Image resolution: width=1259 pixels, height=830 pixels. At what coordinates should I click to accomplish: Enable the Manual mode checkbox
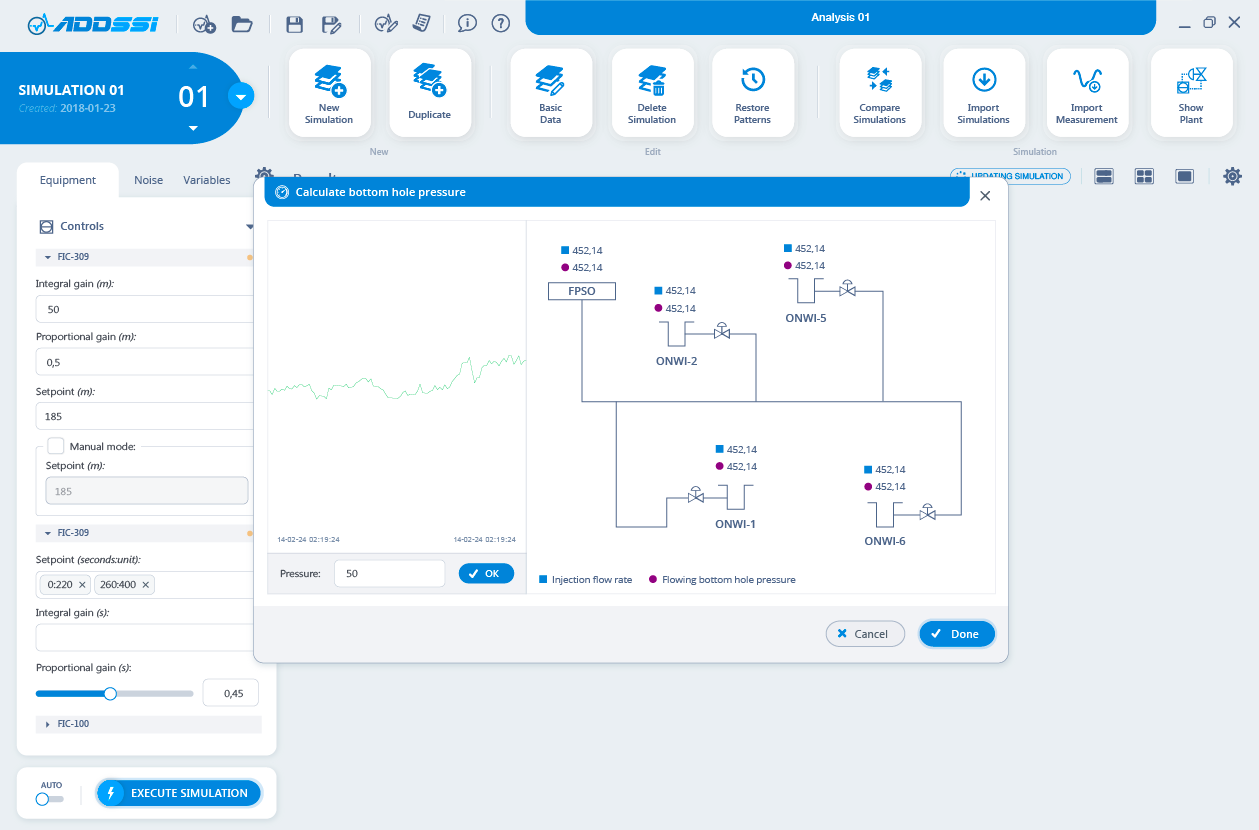coord(56,446)
